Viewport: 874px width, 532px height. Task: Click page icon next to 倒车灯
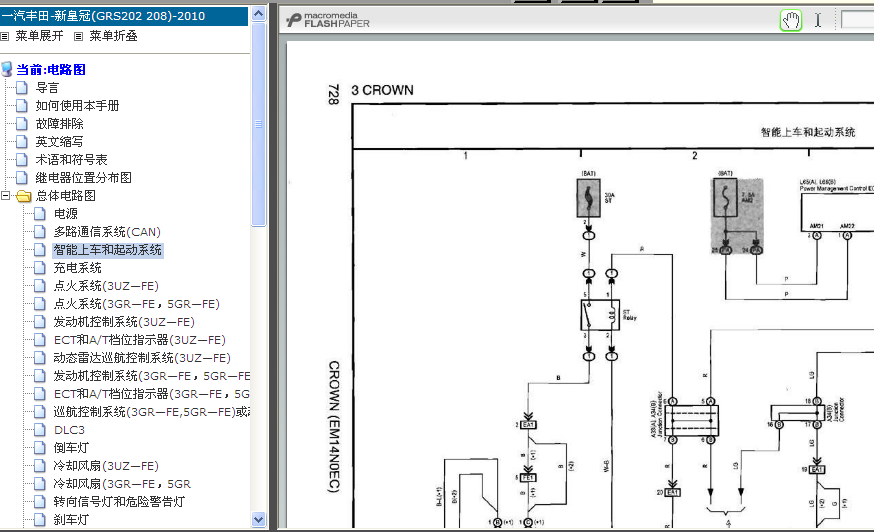tap(40, 448)
